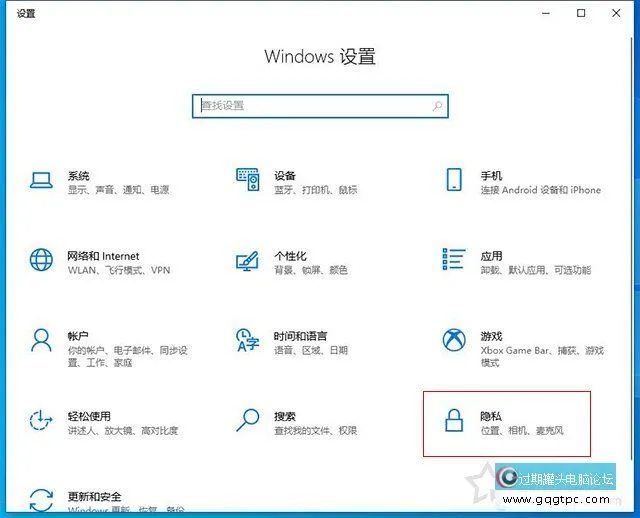Close the 设置 window
This screenshot has height=518, width=640.
click(616, 13)
